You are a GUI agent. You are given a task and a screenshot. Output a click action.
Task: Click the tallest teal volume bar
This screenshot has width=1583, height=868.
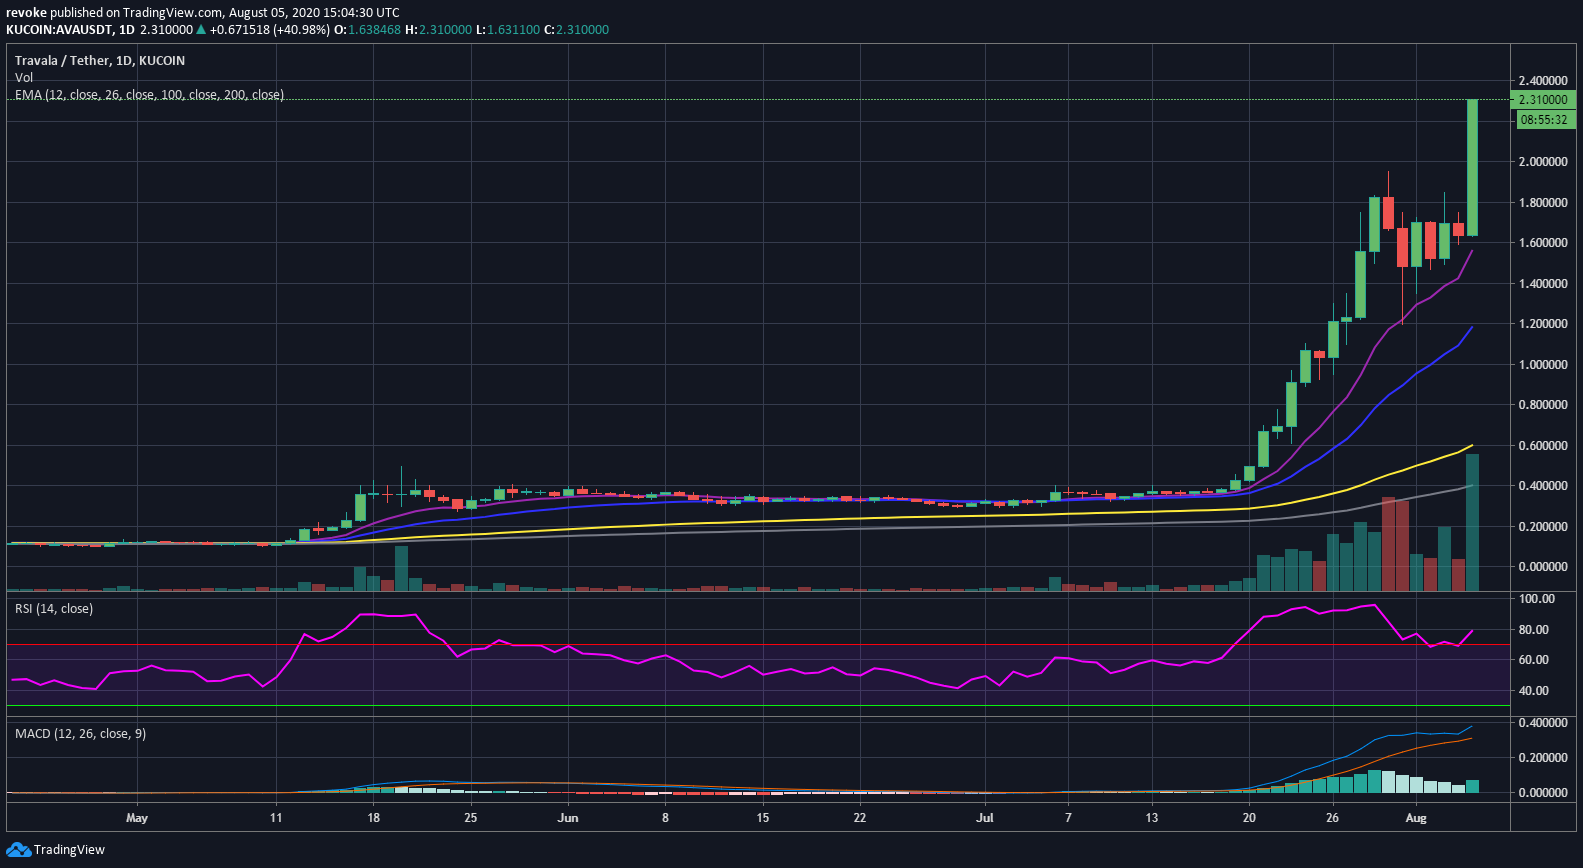click(1472, 523)
